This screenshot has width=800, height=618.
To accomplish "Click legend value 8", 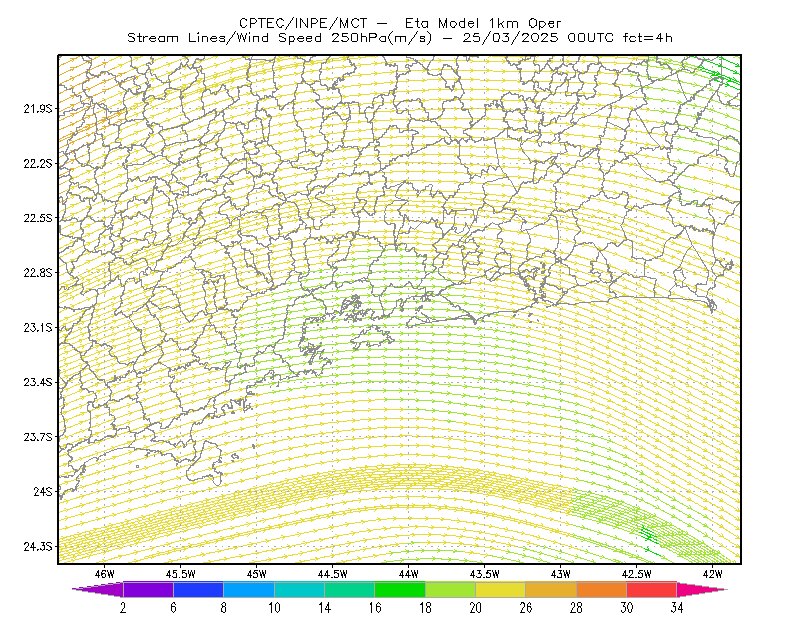I will coord(223,608).
